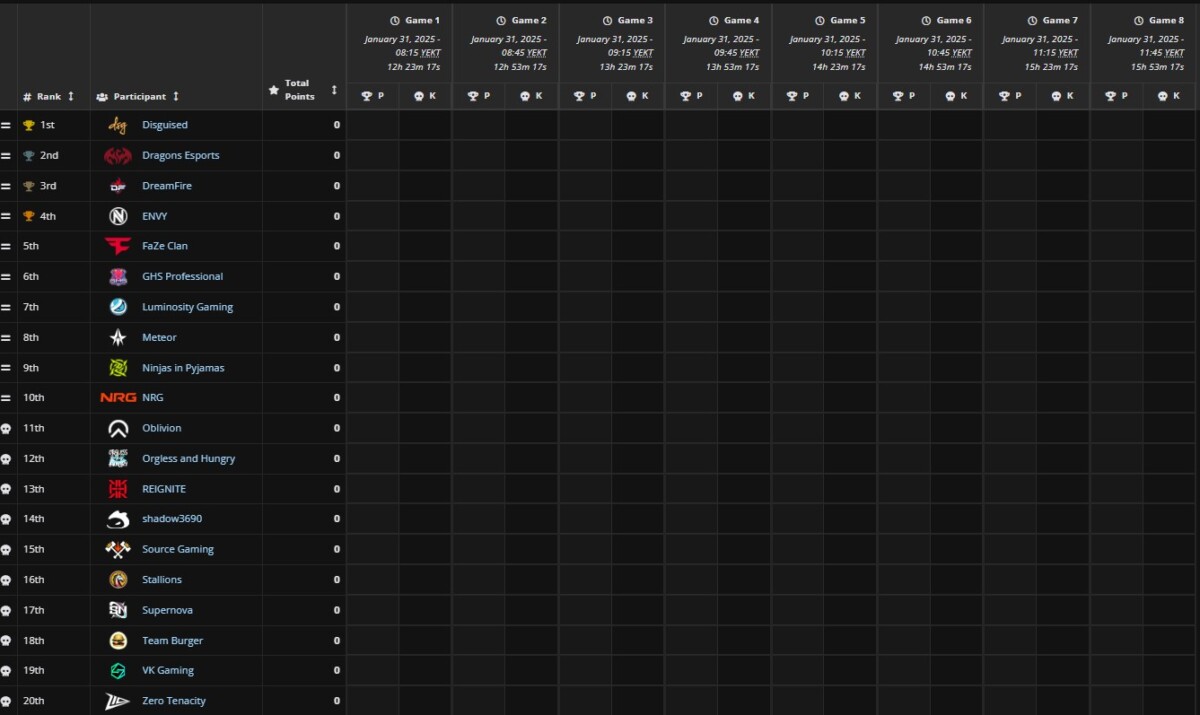Select the ENVY team logo

pos(118,216)
